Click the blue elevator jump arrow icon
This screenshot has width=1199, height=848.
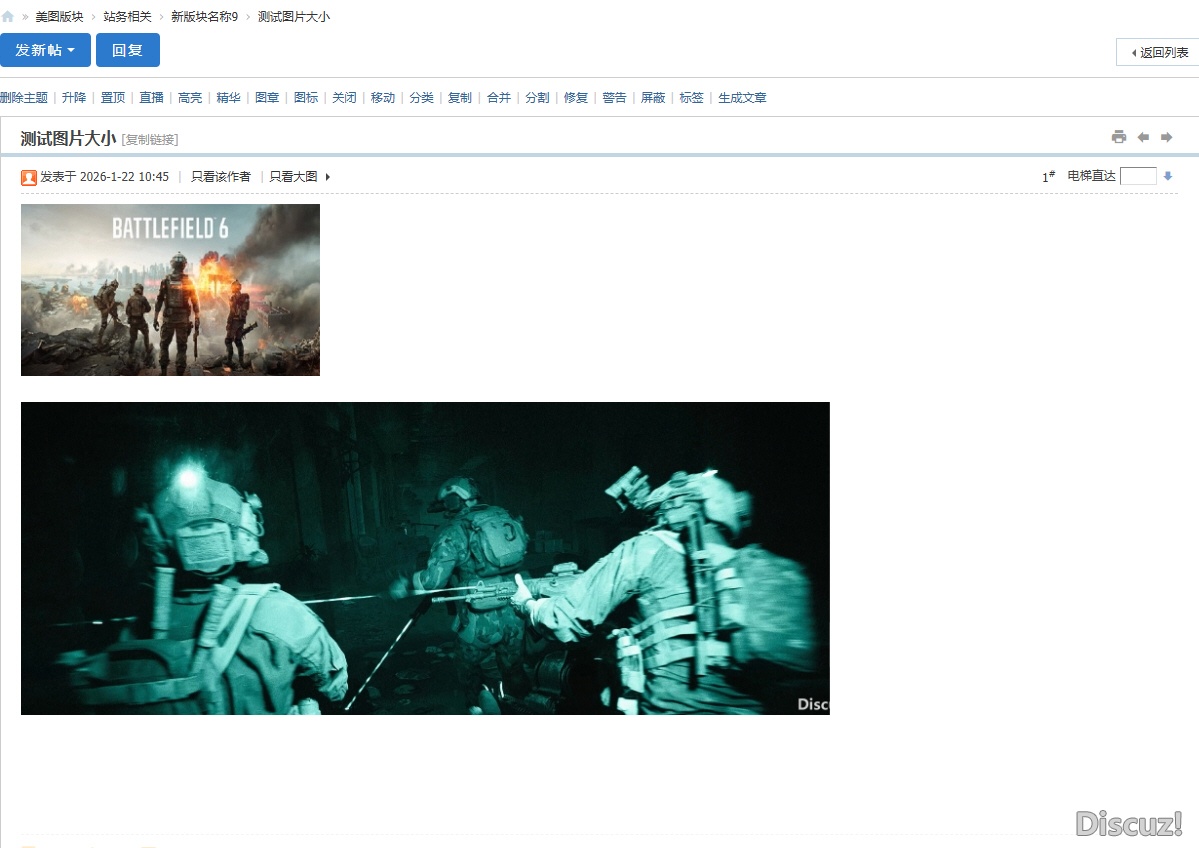point(1167,176)
